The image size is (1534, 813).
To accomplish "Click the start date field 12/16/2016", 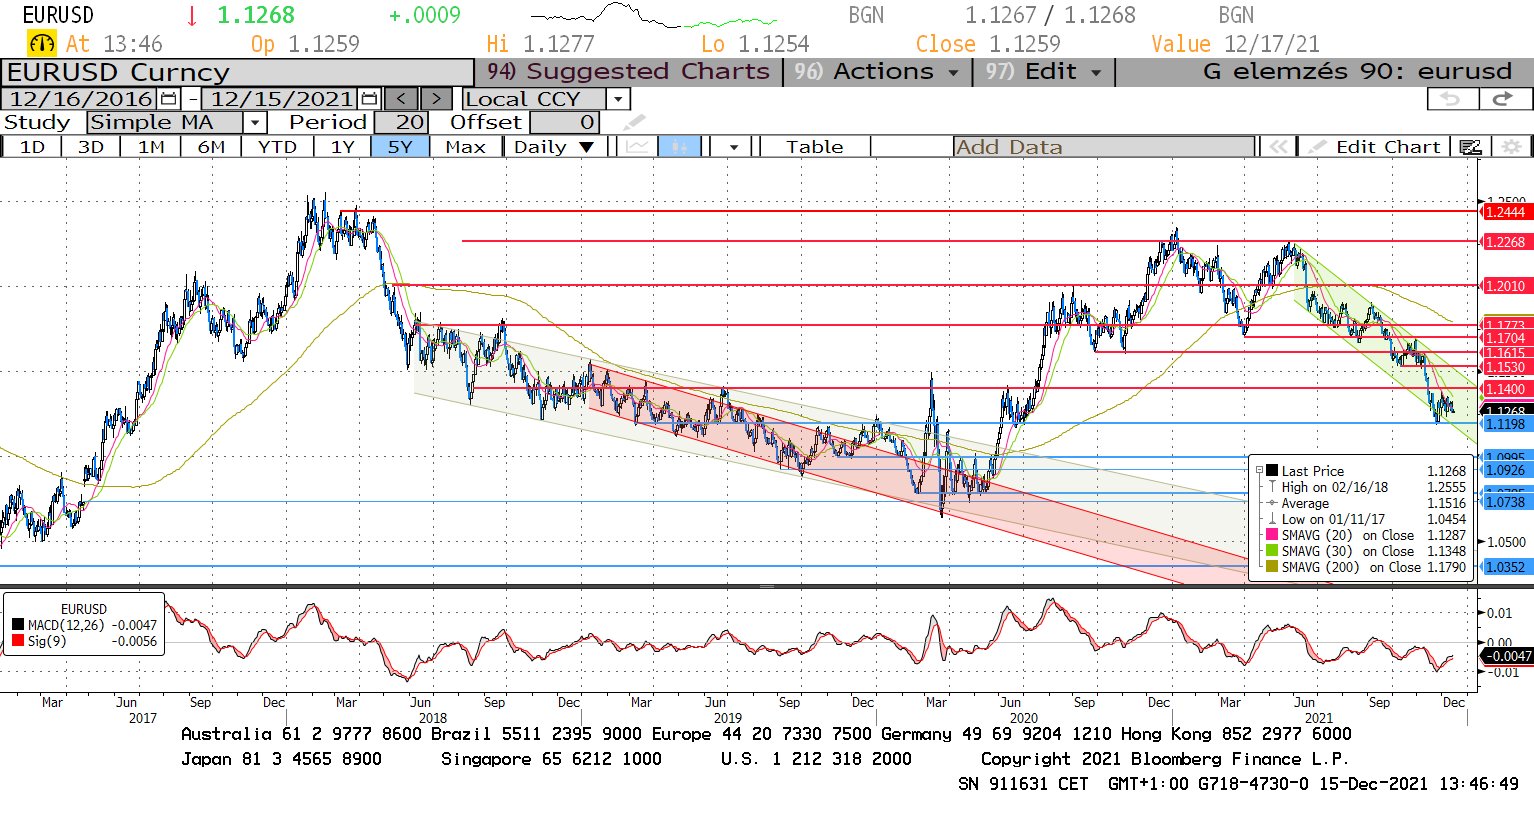I will 80,99.
